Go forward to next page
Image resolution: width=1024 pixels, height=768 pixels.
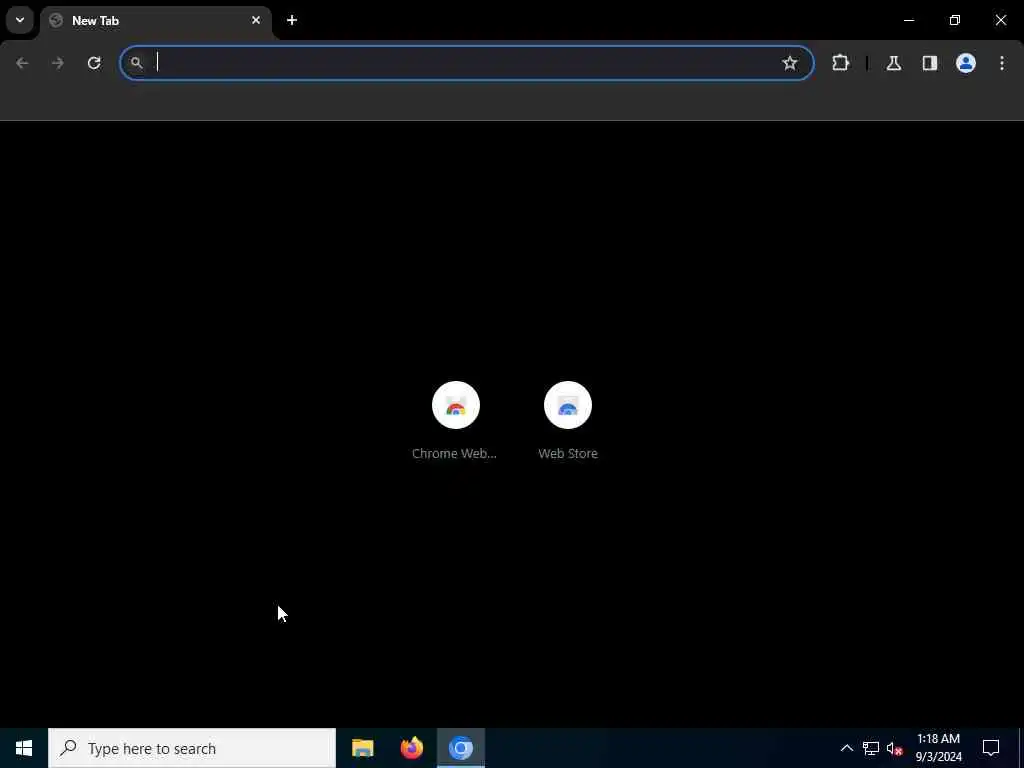pyautogui.click(x=58, y=63)
